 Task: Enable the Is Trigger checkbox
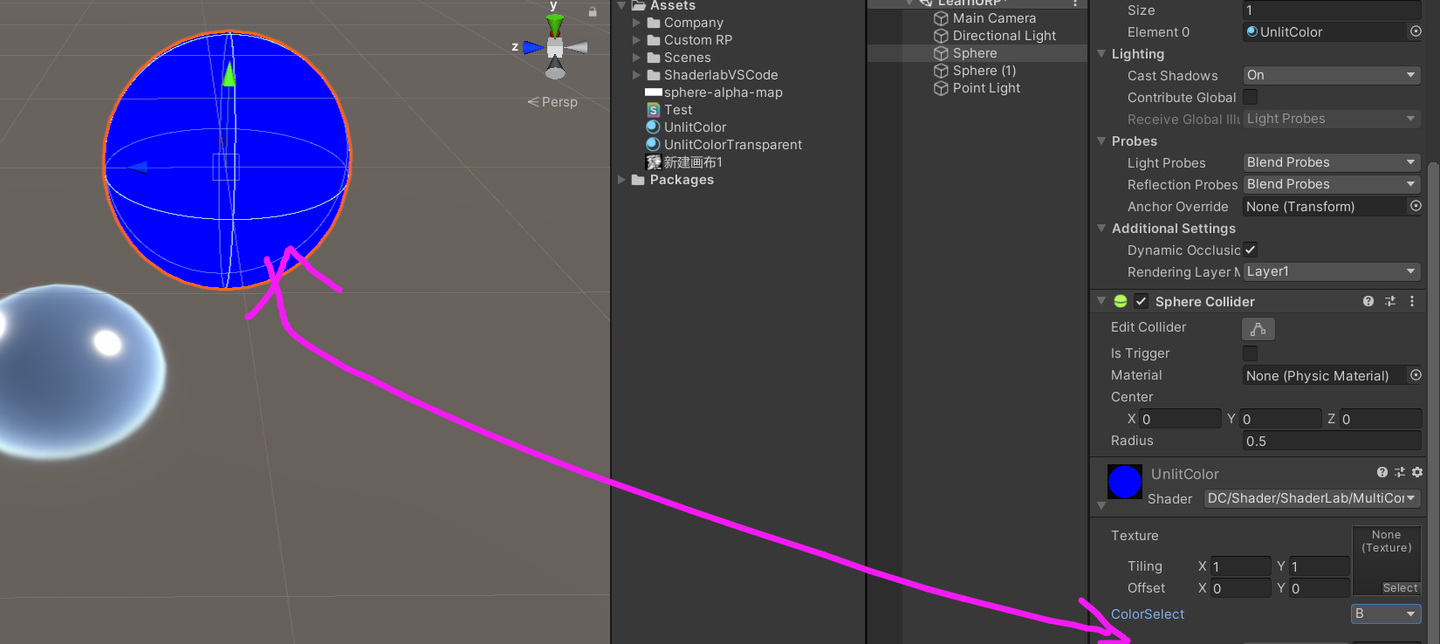[1249, 353]
